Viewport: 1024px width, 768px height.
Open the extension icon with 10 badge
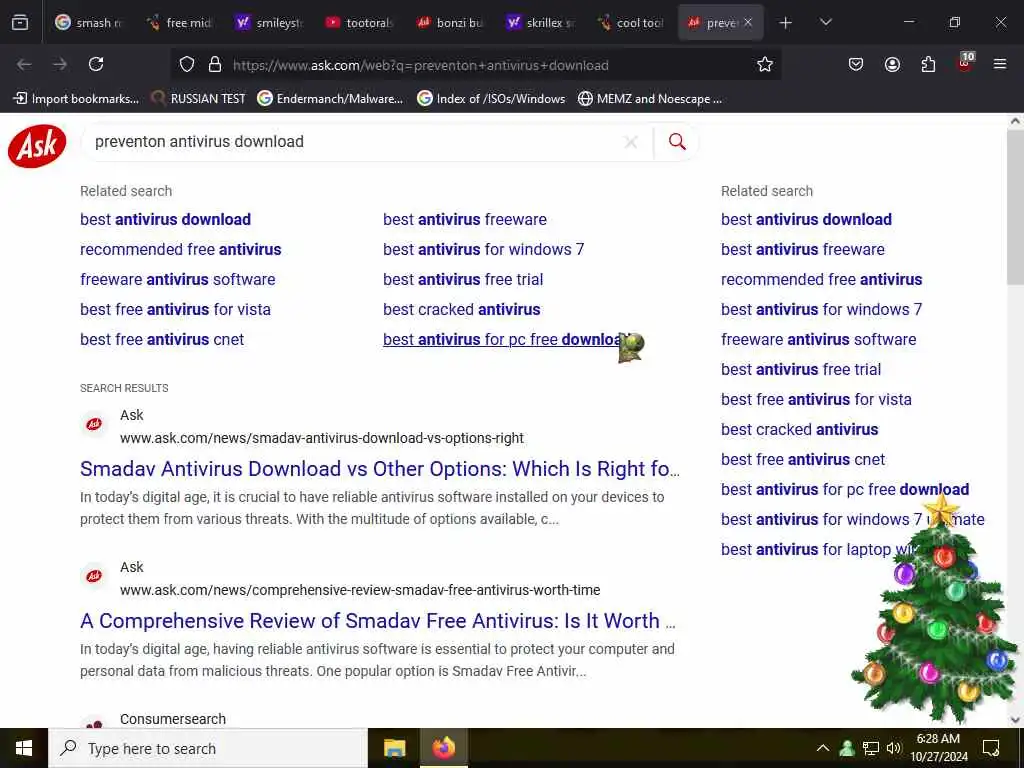coord(965,62)
